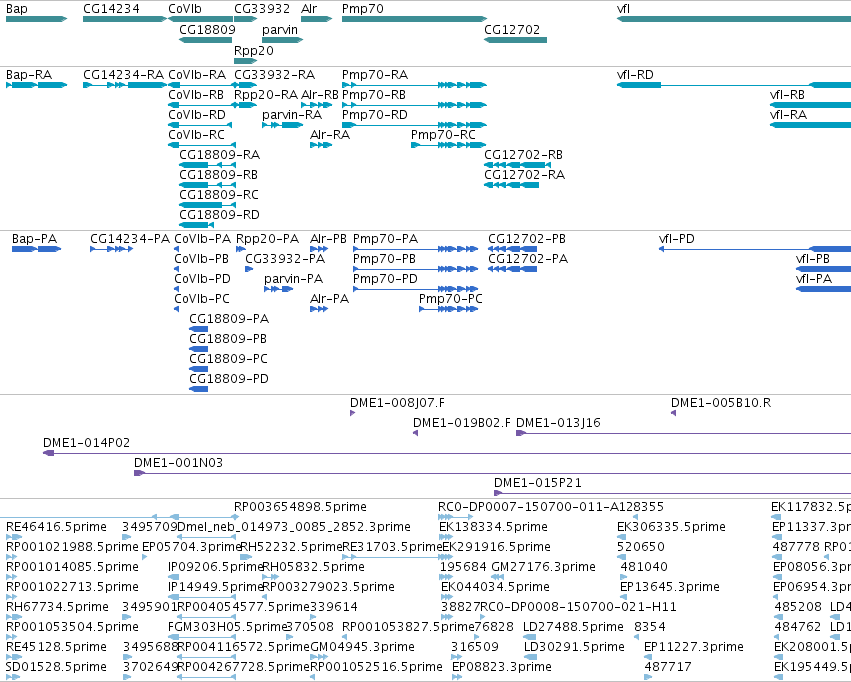Click the CG12702-PB protein label
851x682 pixels.
527,239
